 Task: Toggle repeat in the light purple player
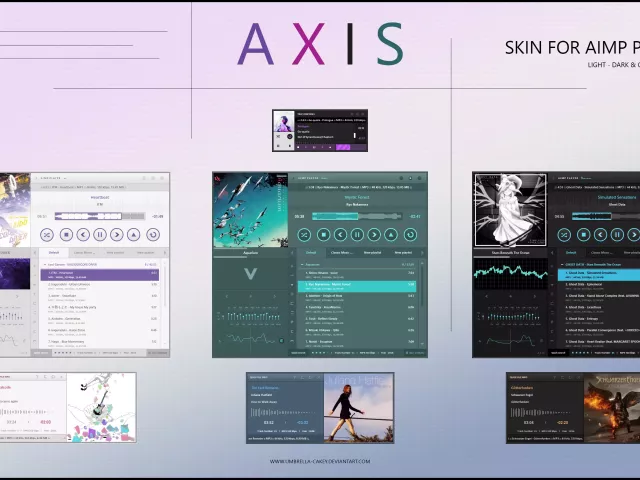pyautogui.click(x=153, y=235)
